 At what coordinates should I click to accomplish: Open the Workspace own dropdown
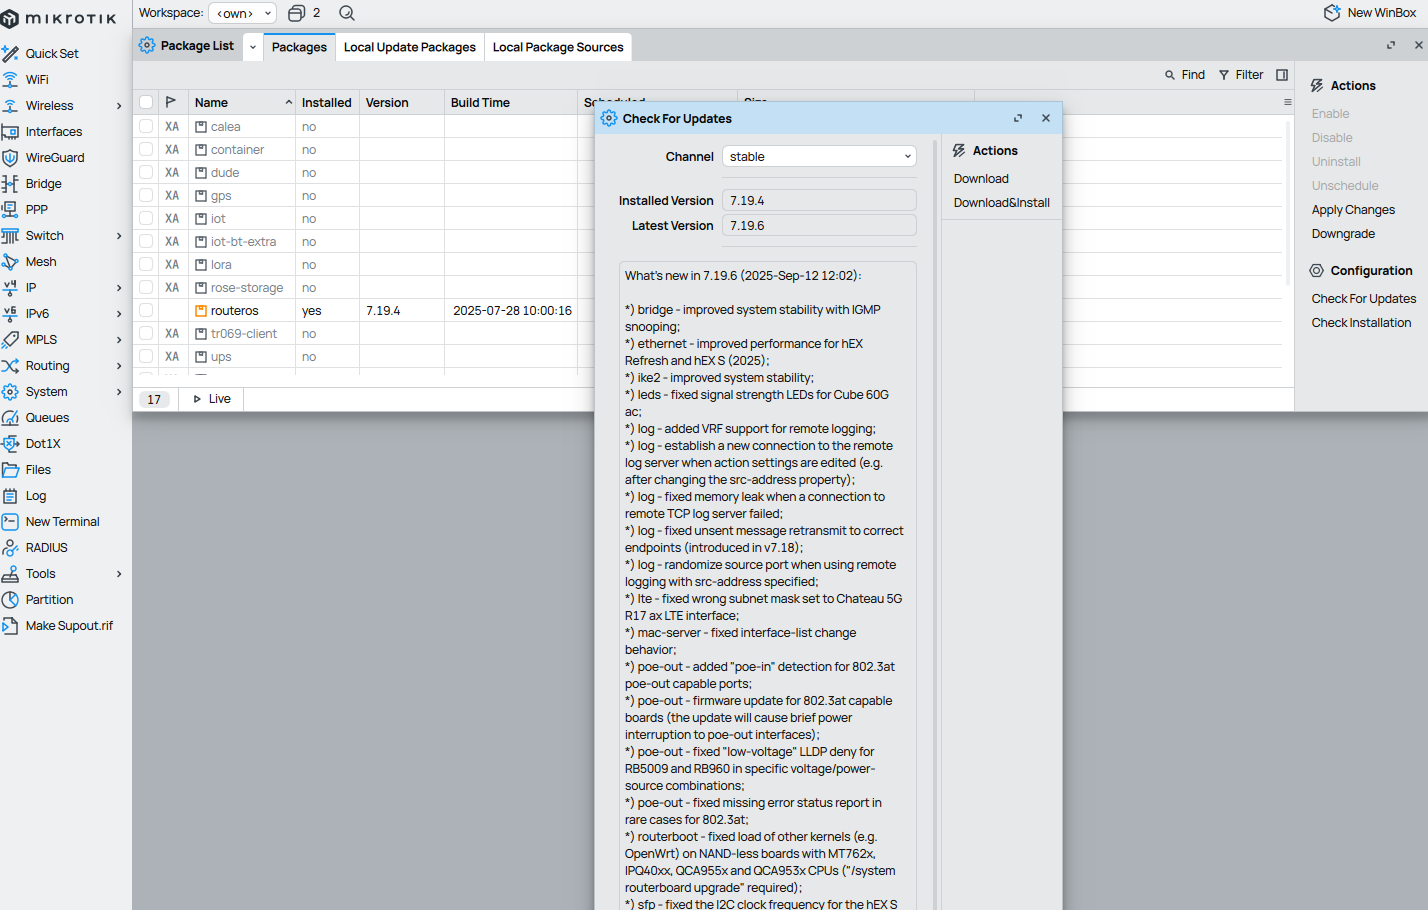(242, 13)
